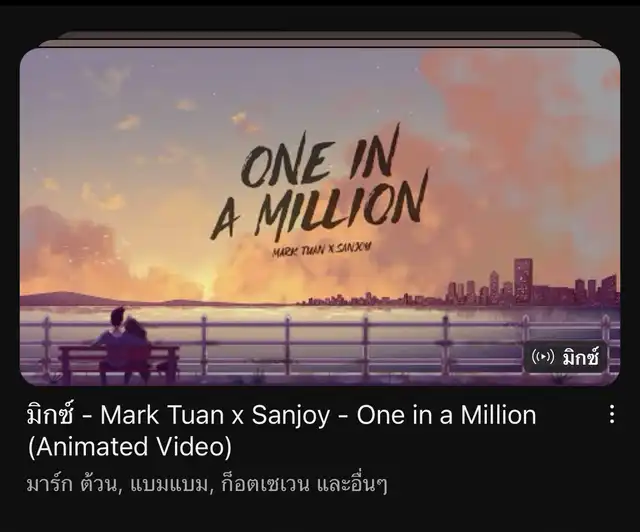Click the (Animated Video) line of the title
The height and width of the screenshot is (532, 640).
coord(130,446)
